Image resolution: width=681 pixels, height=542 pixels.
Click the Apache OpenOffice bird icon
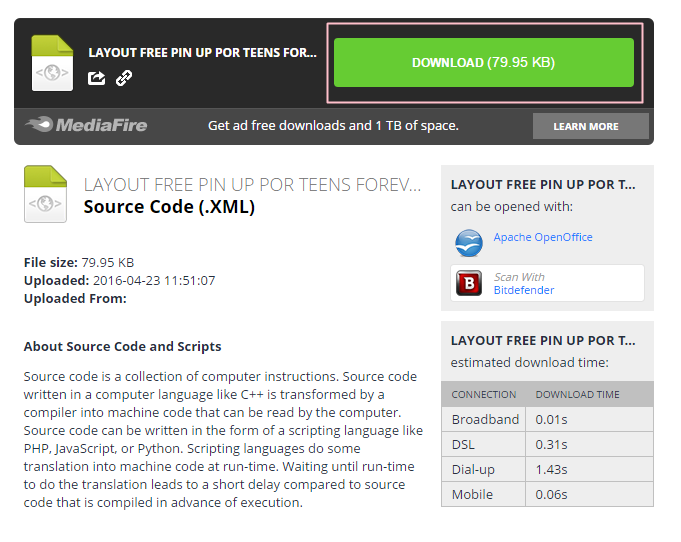coord(469,243)
